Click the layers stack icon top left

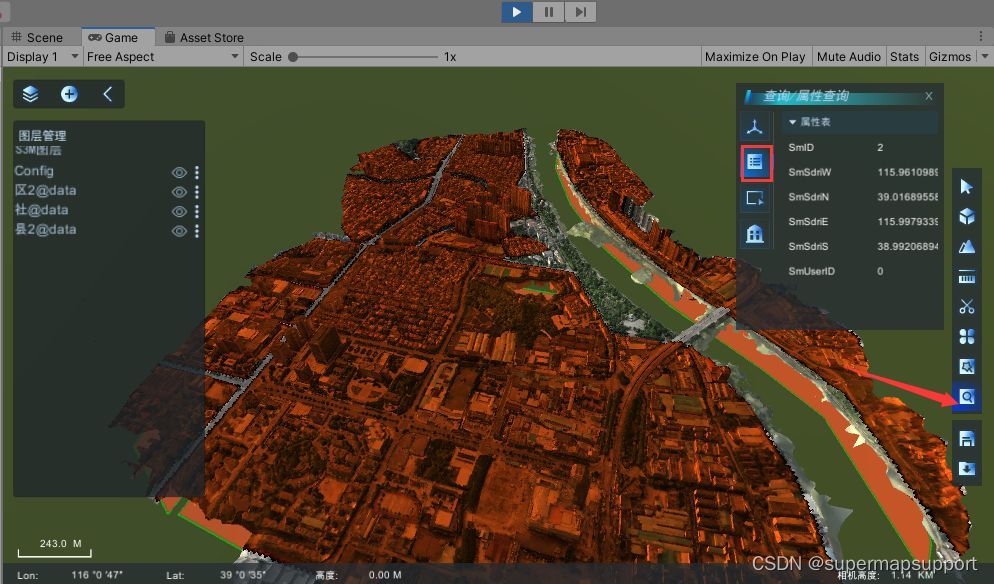coord(29,94)
